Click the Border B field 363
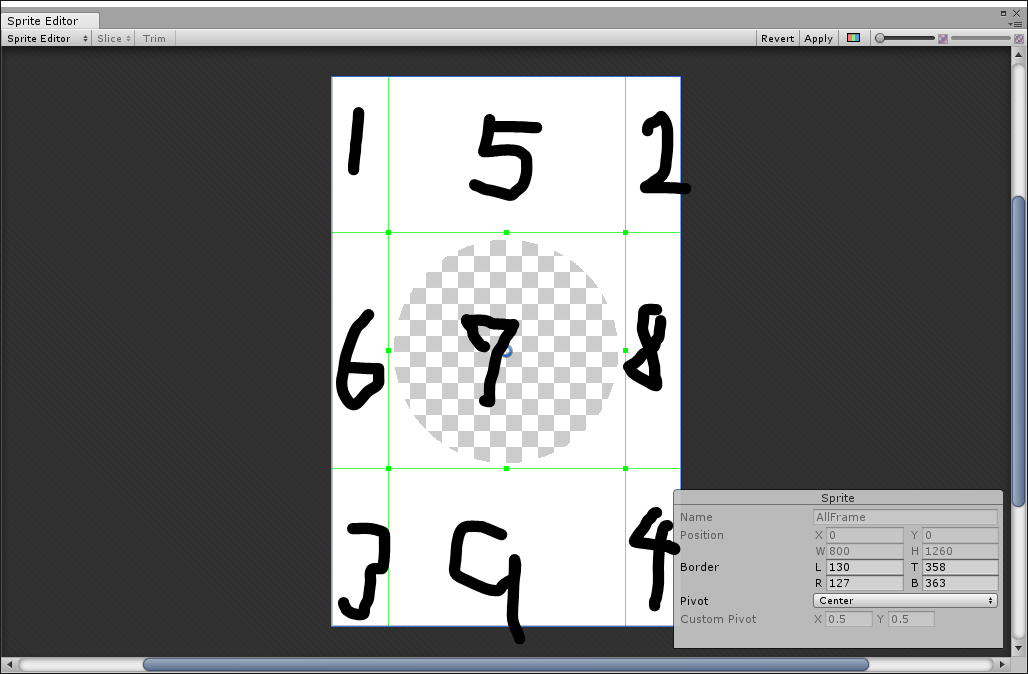The image size is (1028, 674). [960, 583]
